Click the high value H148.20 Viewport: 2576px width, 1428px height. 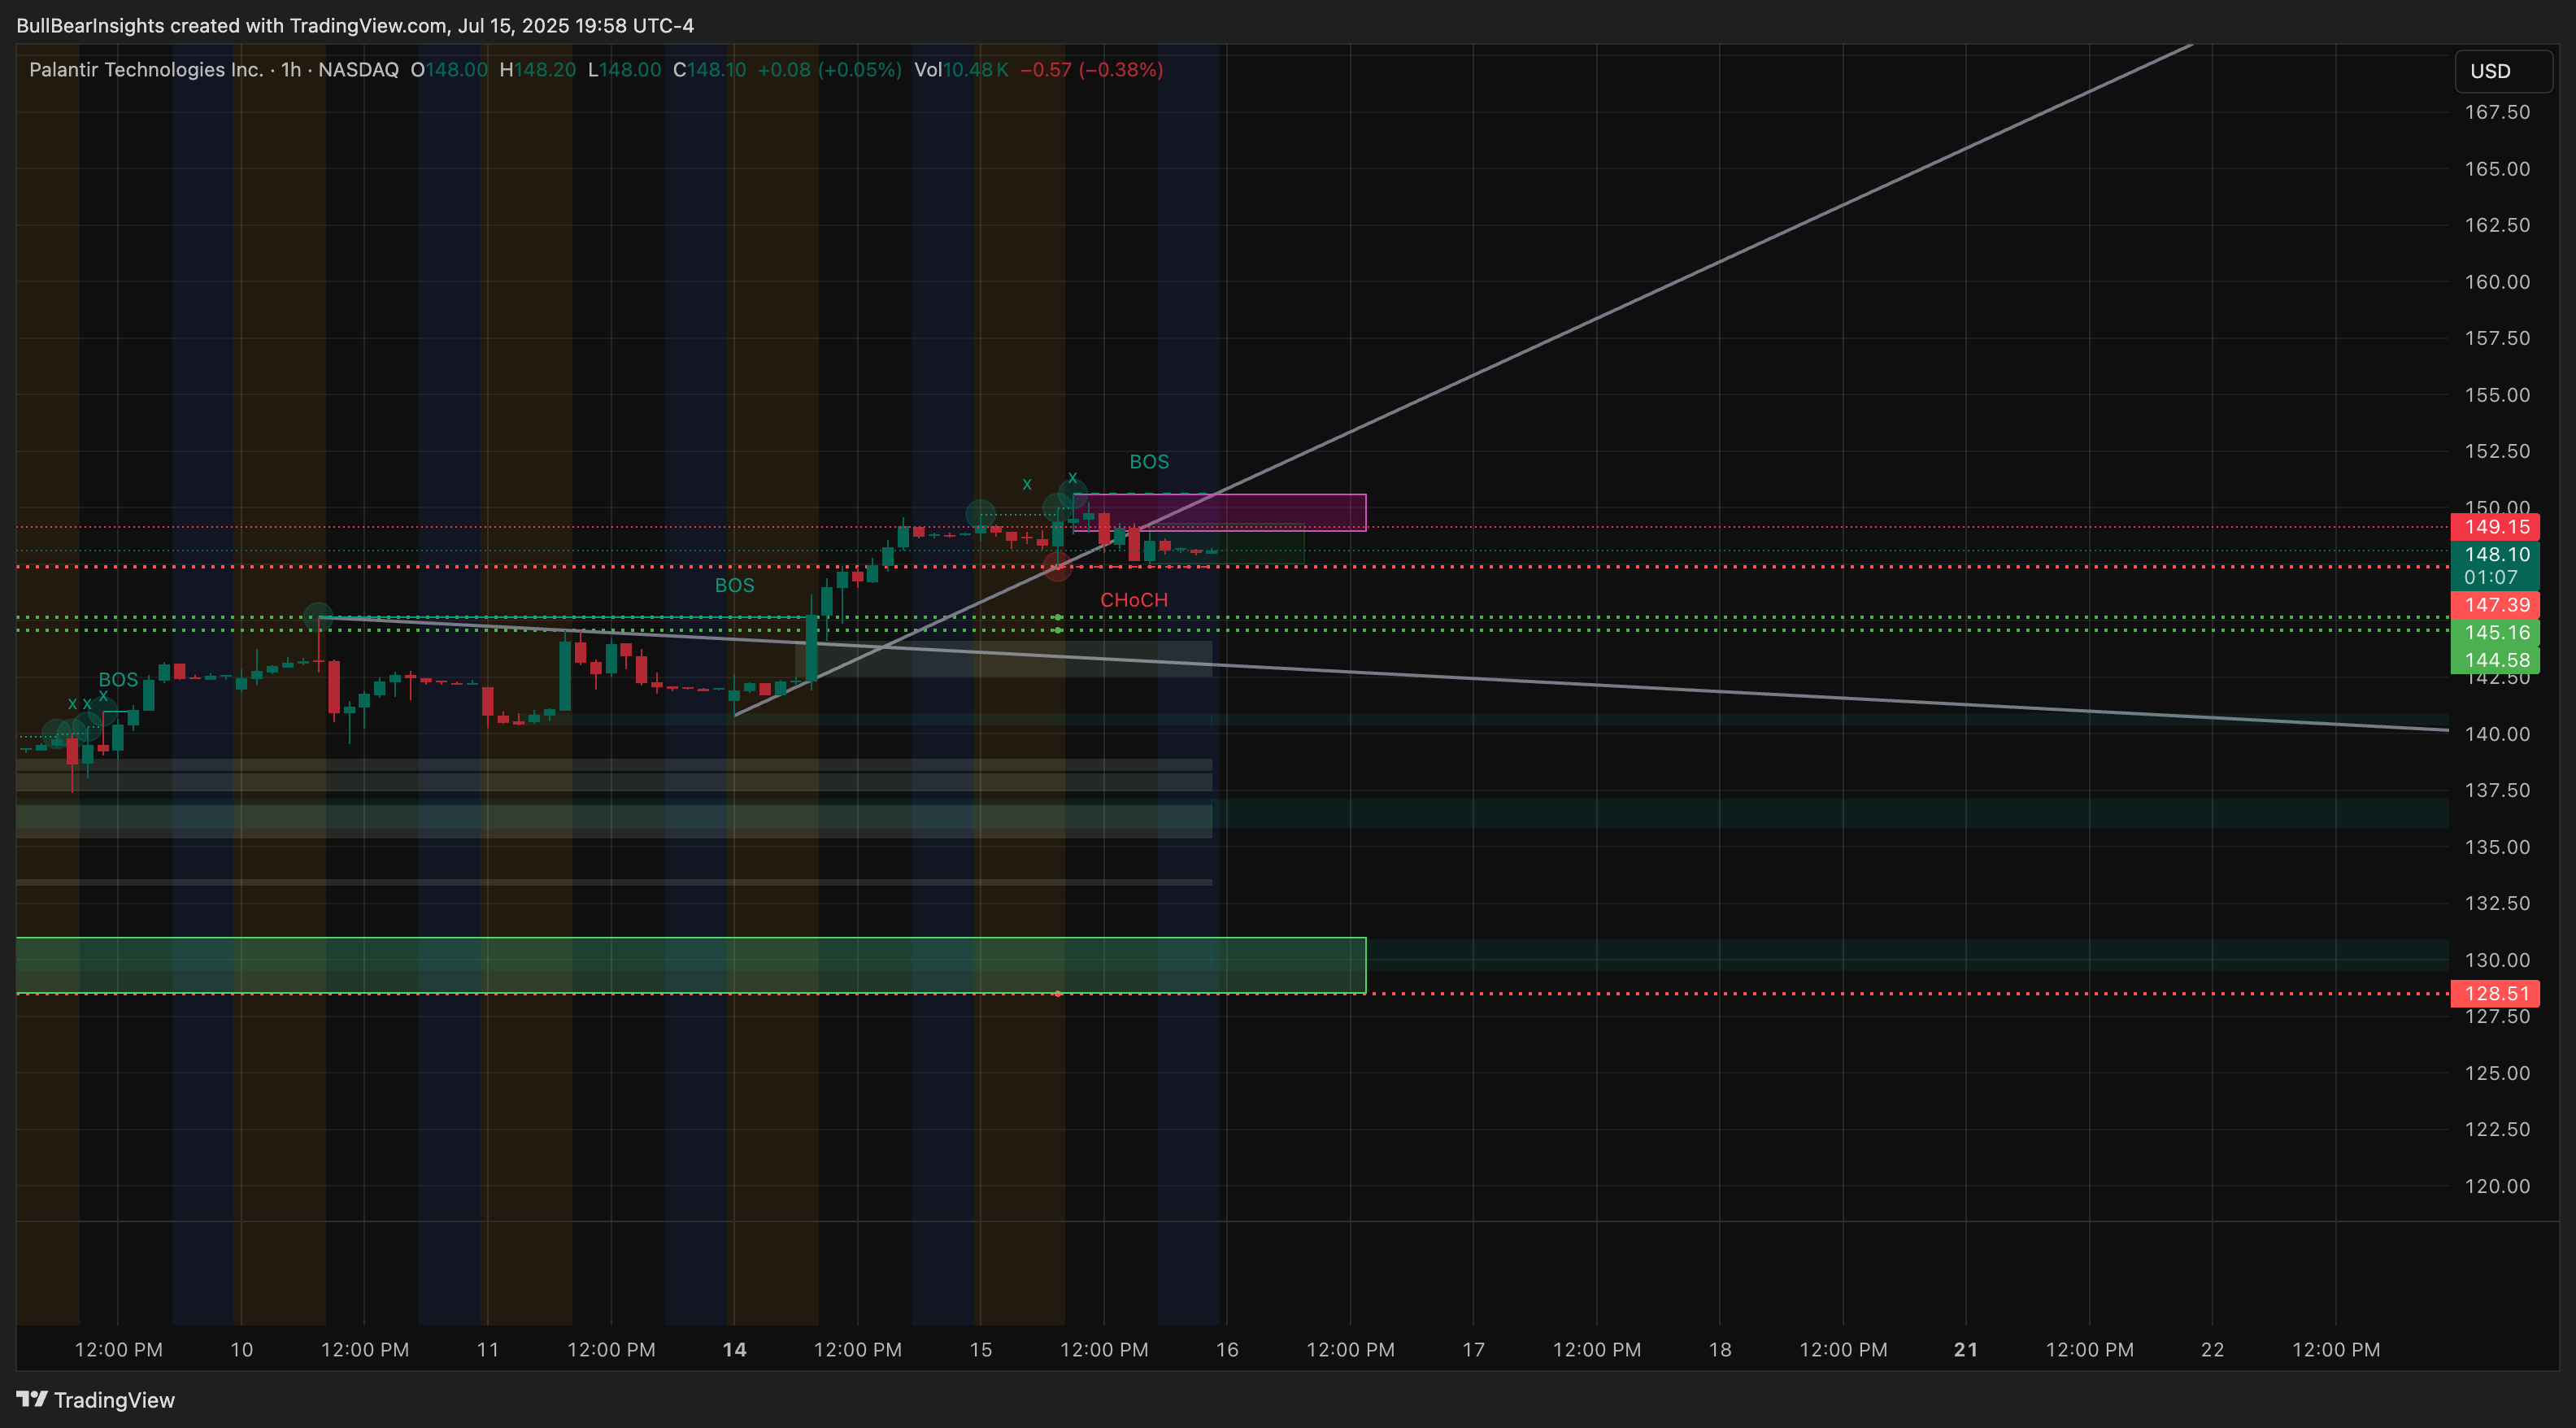(x=537, y=70)
